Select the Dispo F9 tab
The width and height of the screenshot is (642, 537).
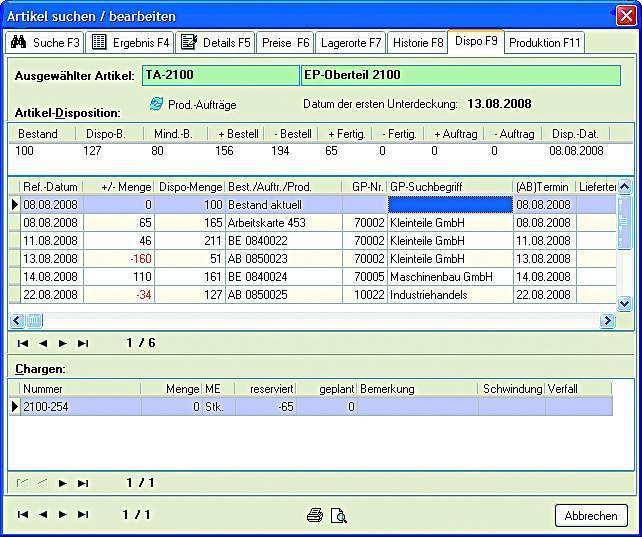coord(476,41)
